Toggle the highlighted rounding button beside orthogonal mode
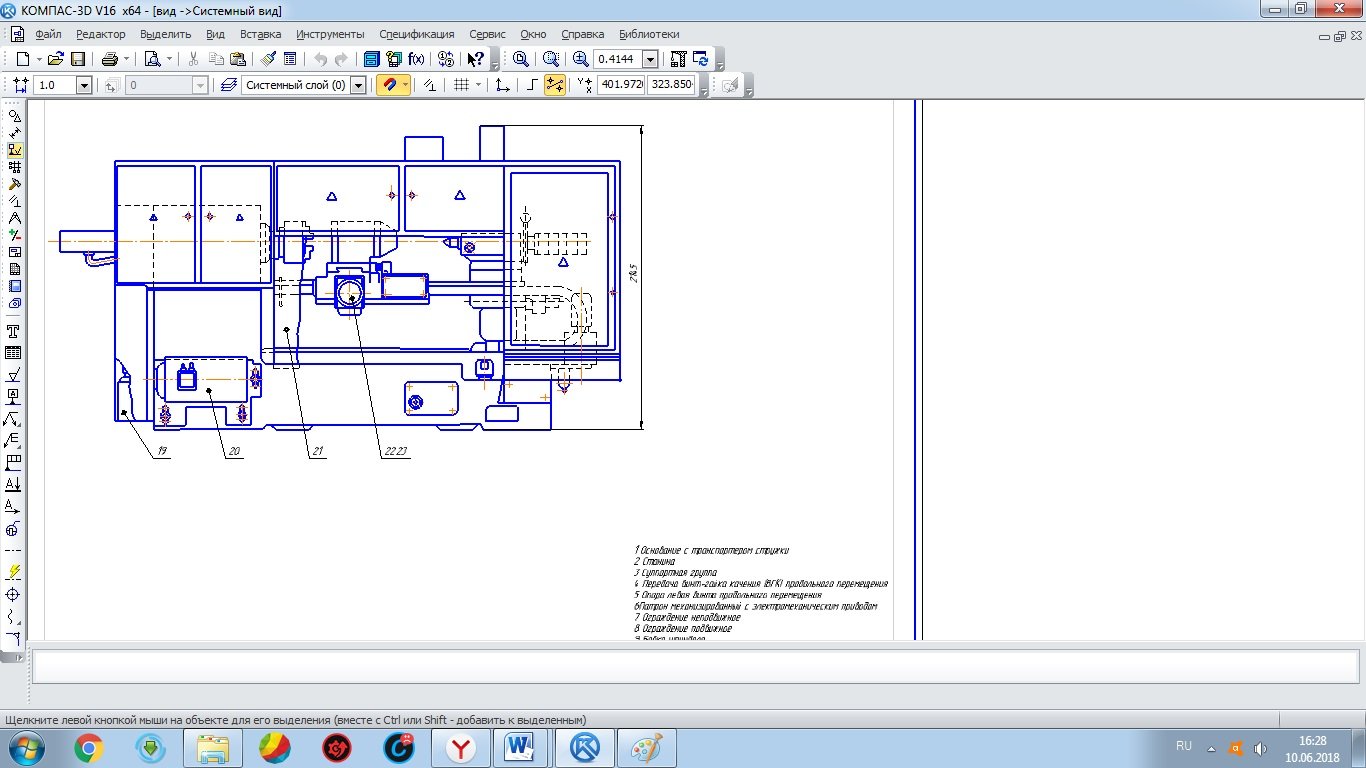Viewport: 1366px width, 768px height. tap(555, 85)
